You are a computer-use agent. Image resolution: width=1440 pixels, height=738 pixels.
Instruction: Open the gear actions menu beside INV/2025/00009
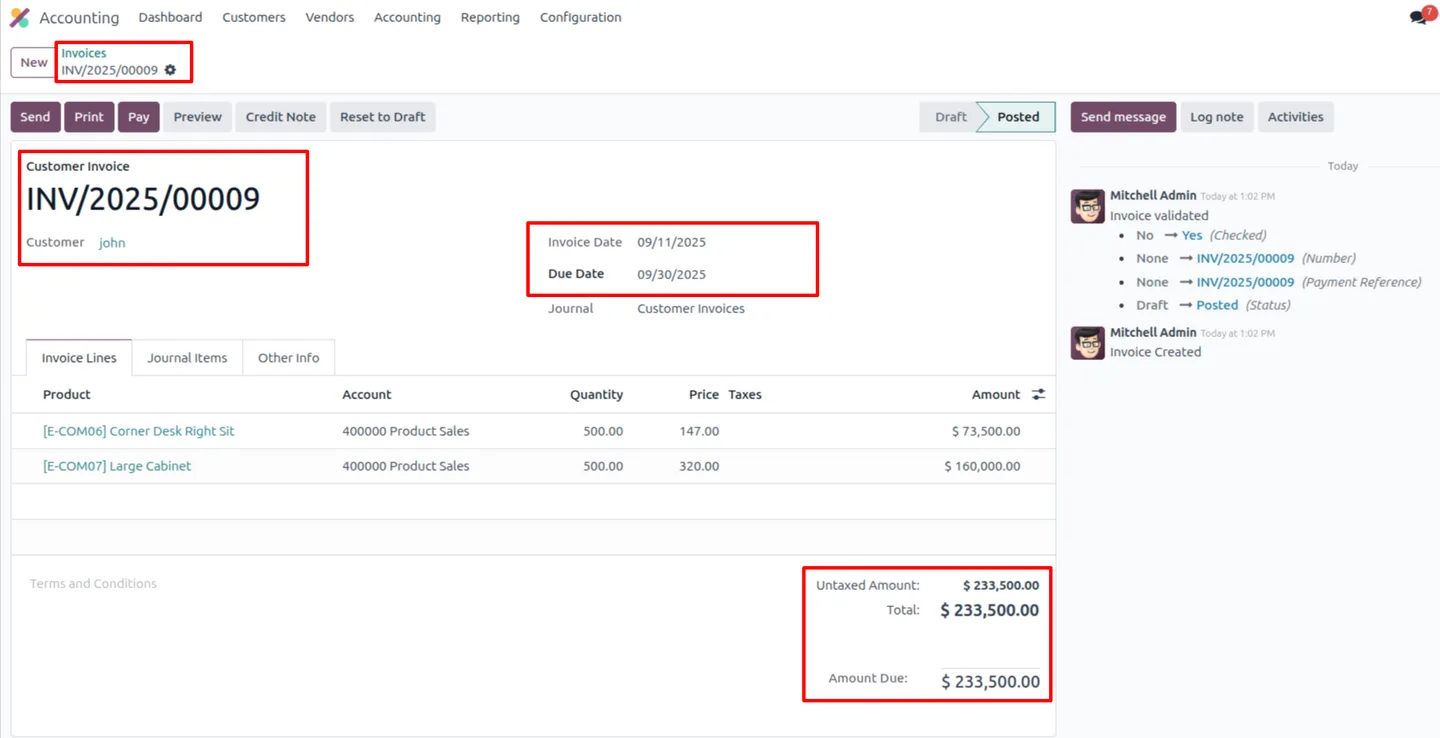pyautogui.click(x=170, y=70)
